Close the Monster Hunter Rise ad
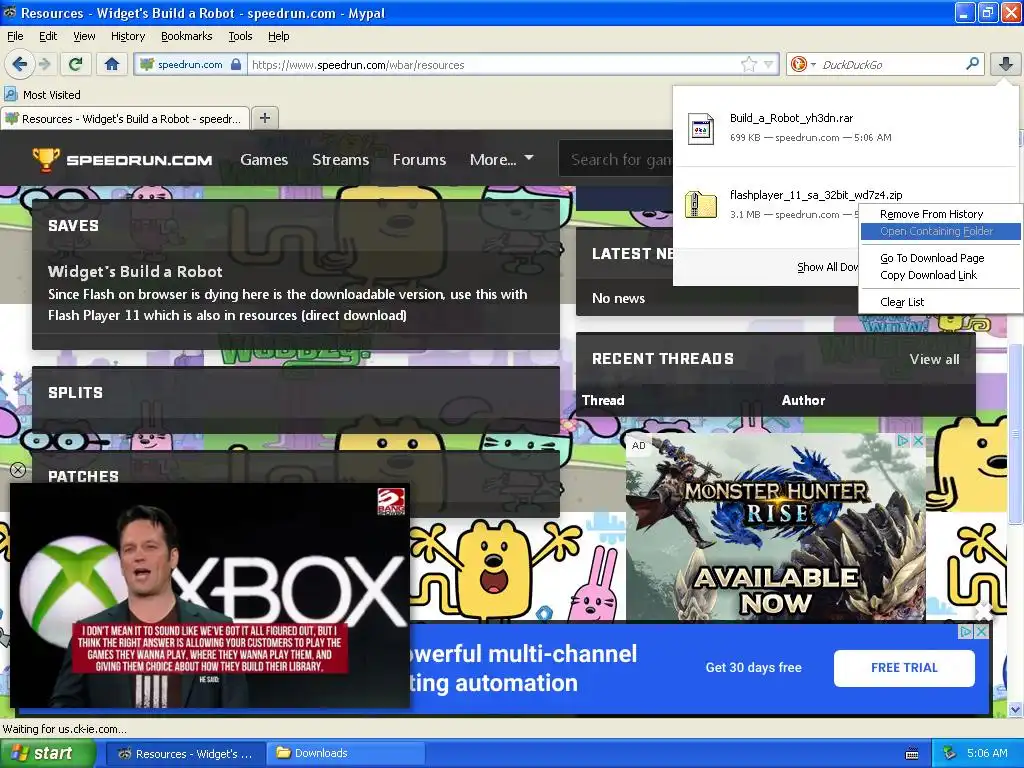The image size is (1024, 768). (918, 441)
